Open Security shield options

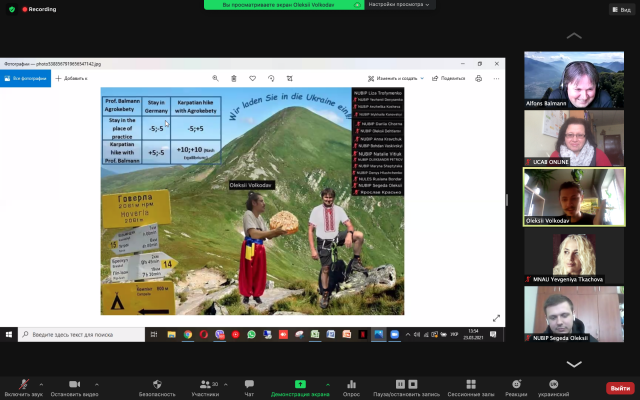(x=157, y=385)
